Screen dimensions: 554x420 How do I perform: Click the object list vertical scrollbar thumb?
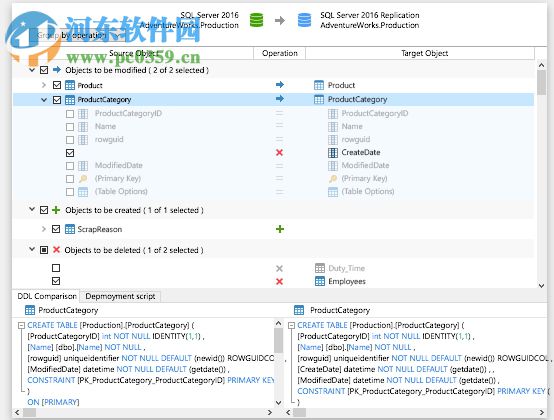pyautogui.click(x=541, y=83)
